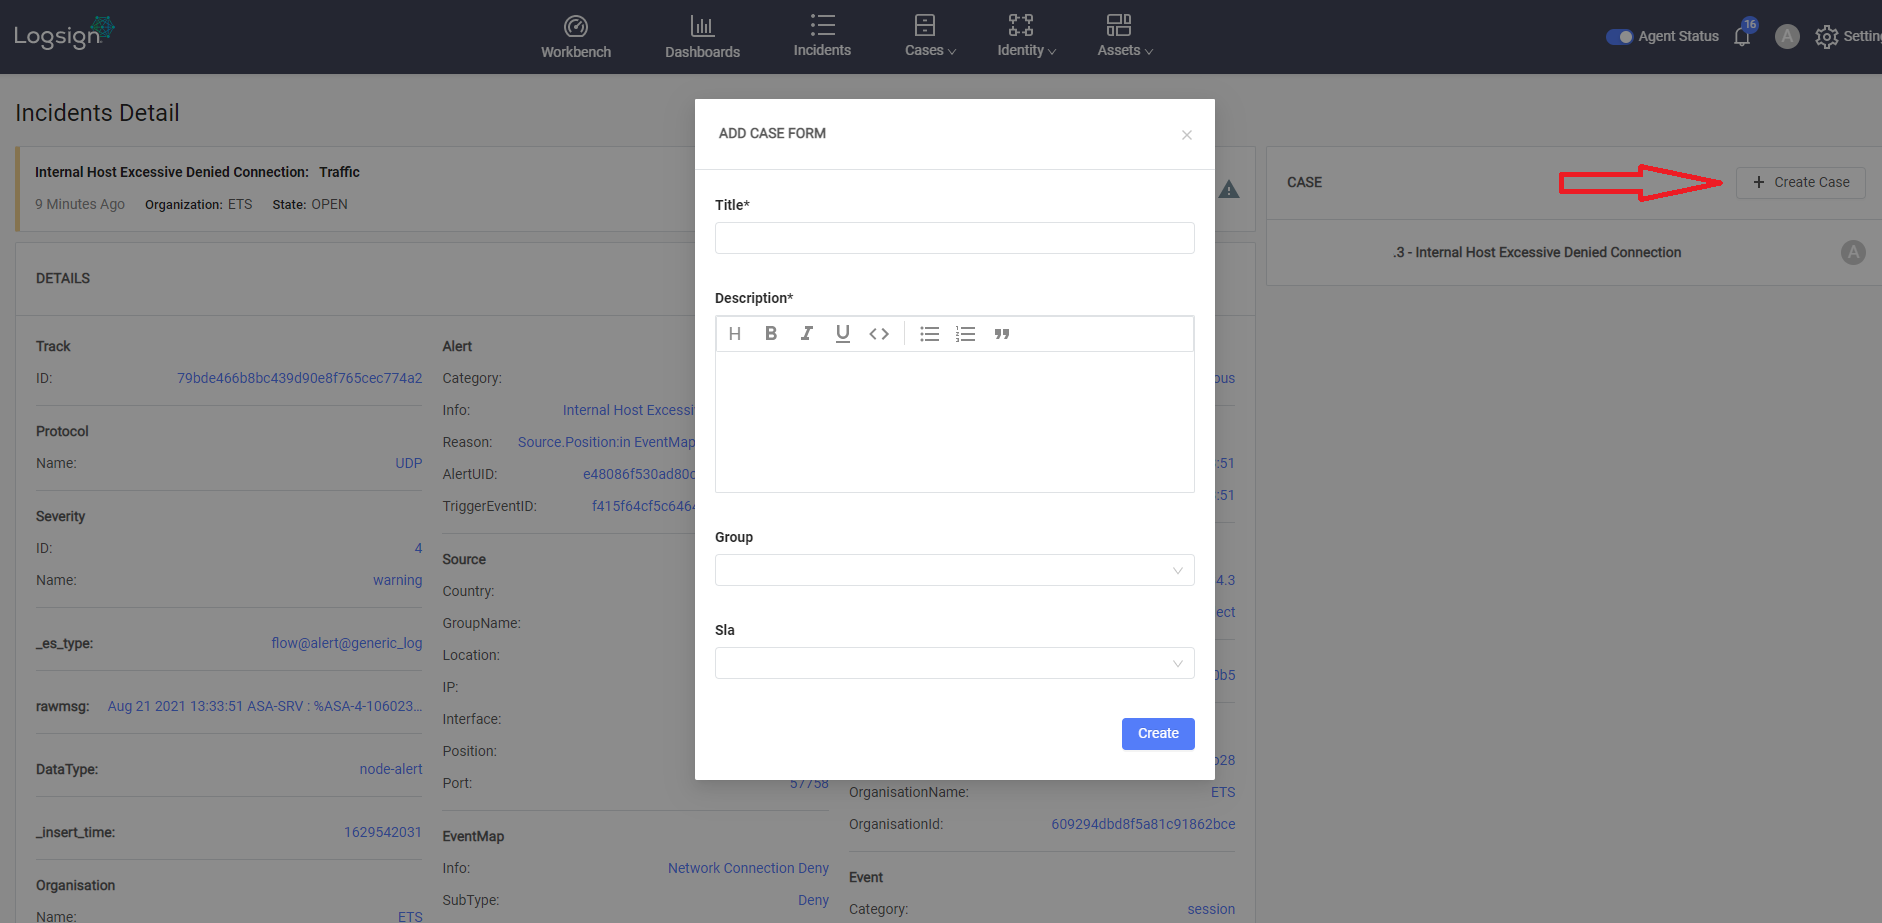This screenshot has width=1882, height=923.
Task: Click the Title input field
Action: (954, 238)
